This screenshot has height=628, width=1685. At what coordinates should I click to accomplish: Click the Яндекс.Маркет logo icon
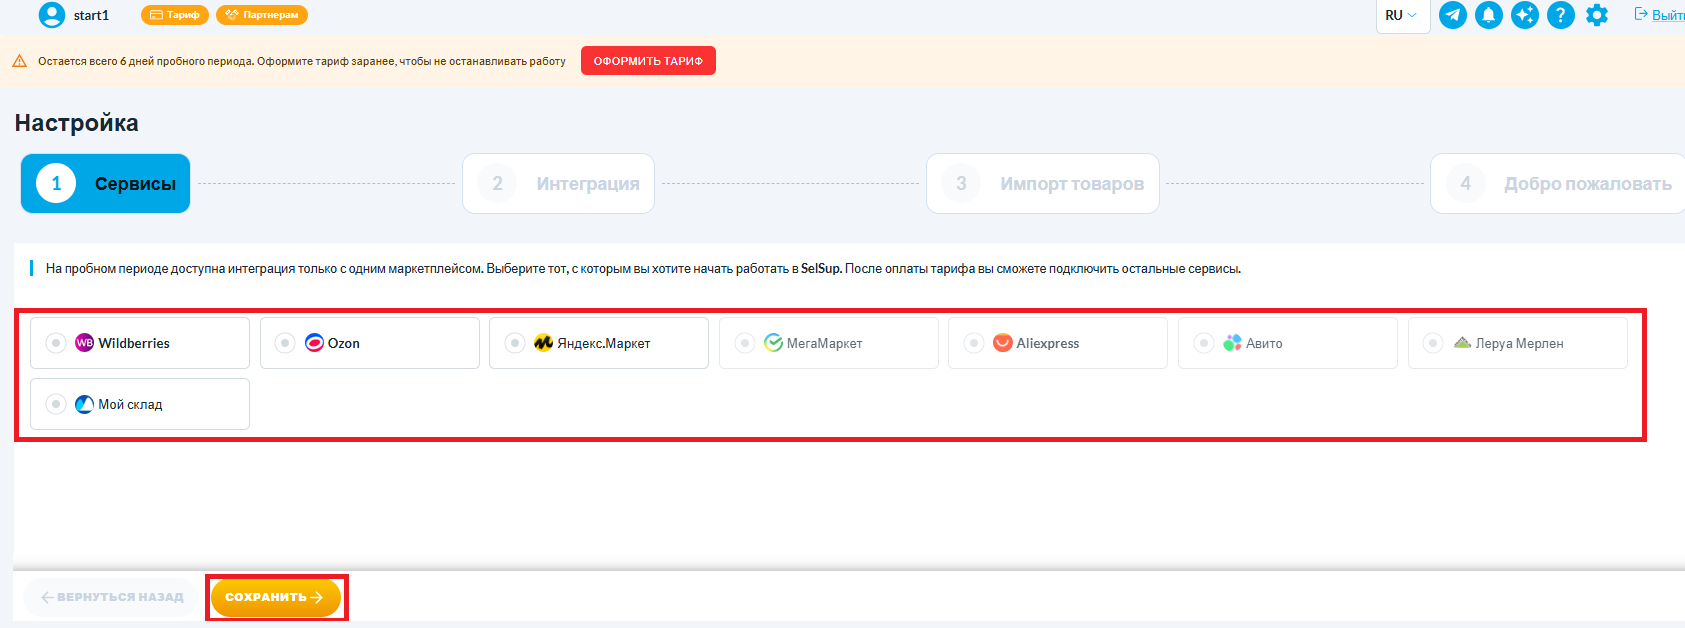pyautogui.click(x=543, y=343)
